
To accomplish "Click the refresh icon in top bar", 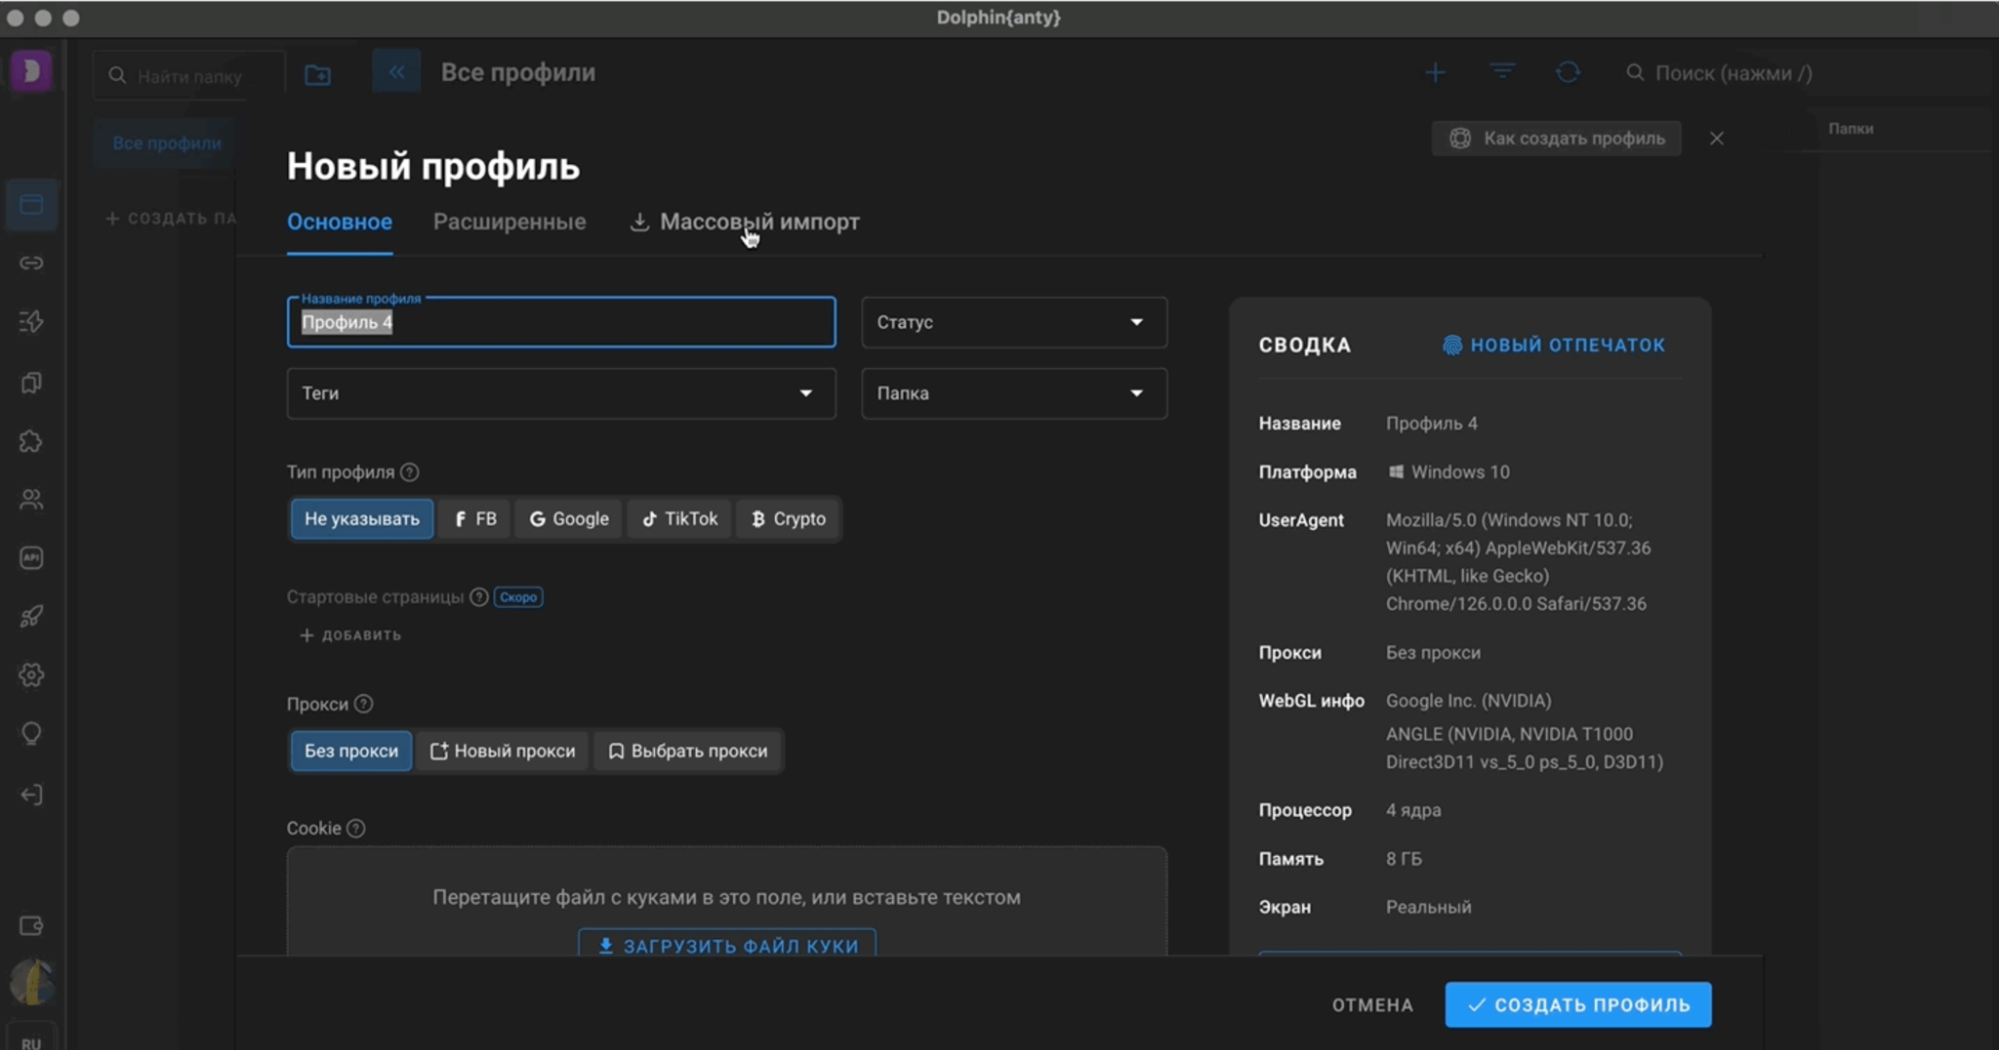I will 1567,72.
